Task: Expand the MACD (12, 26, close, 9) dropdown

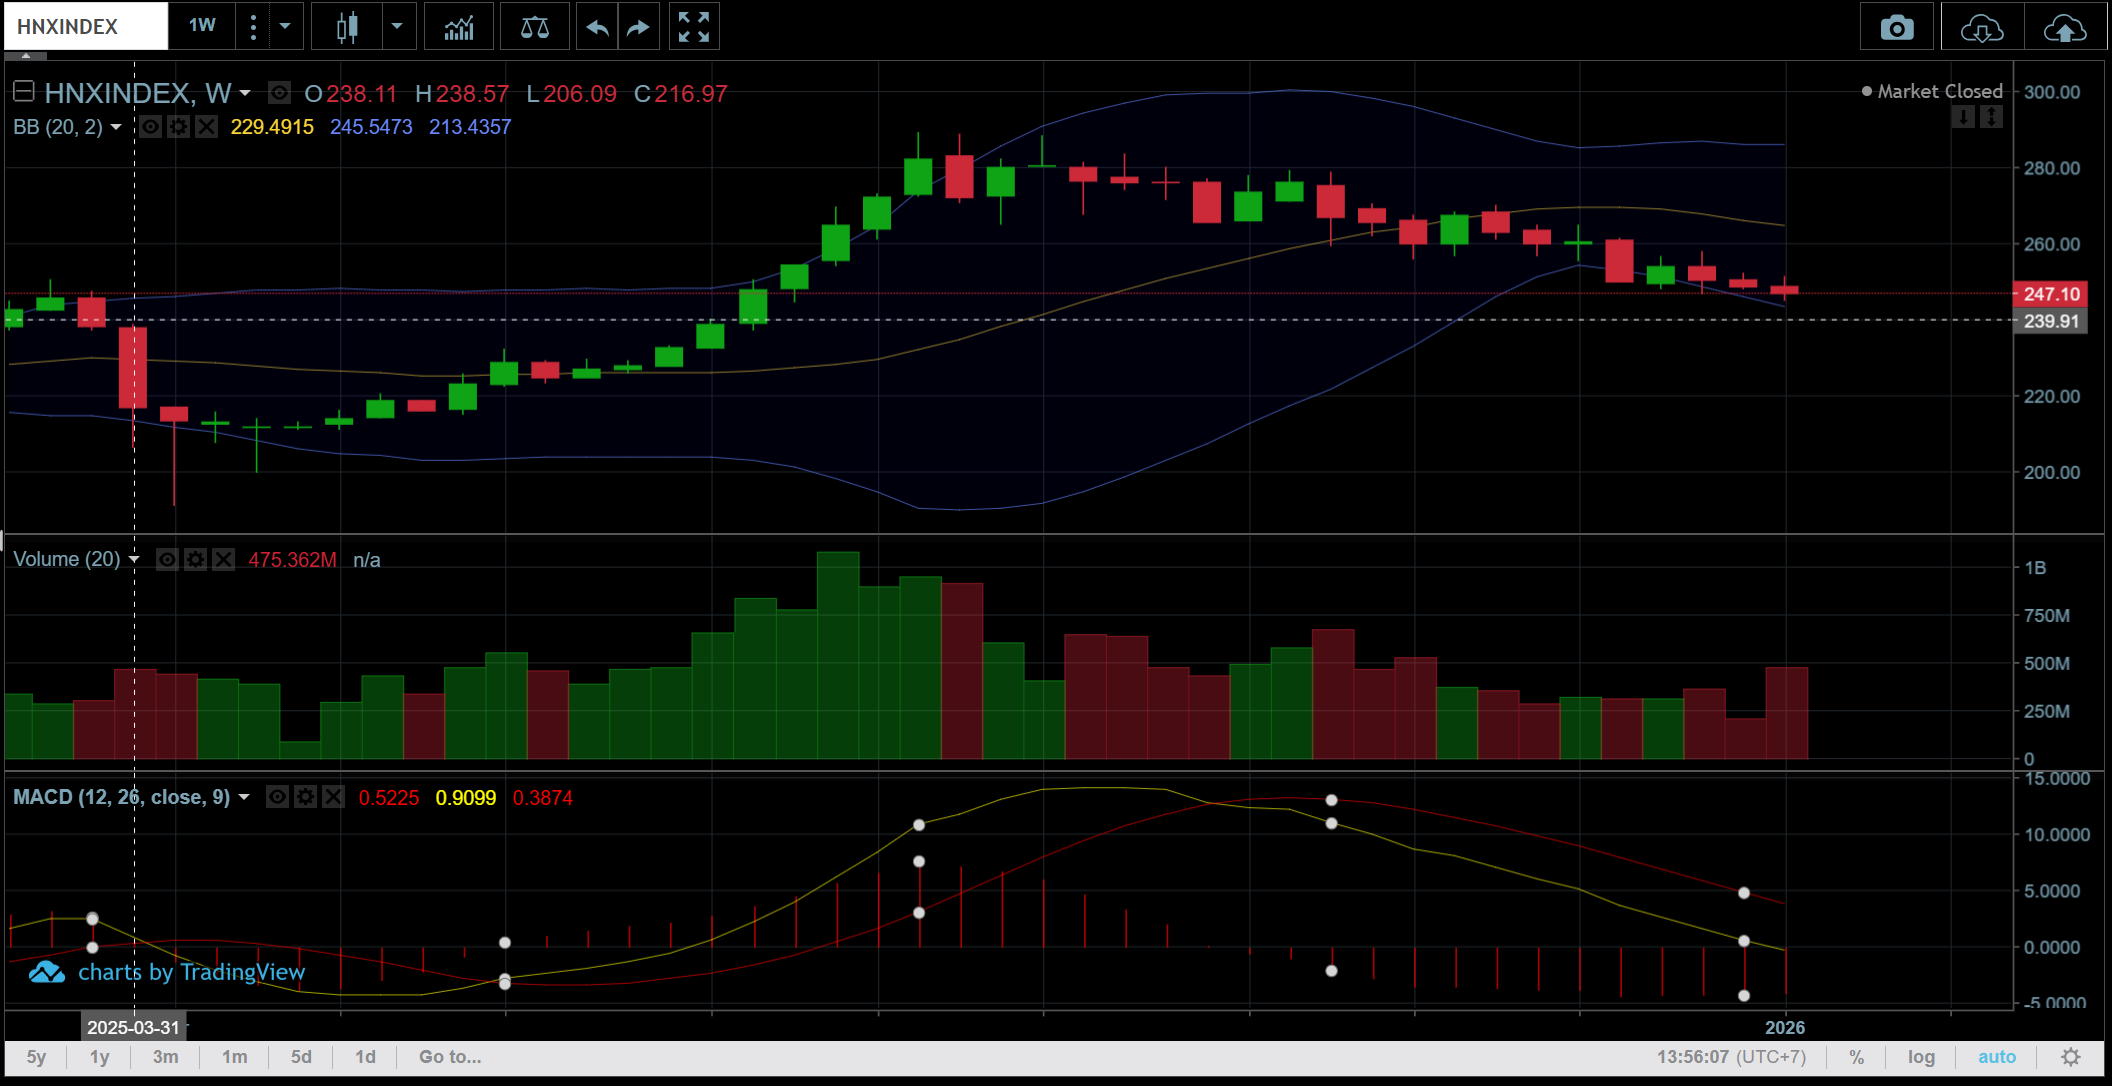Action: (244, 797)
